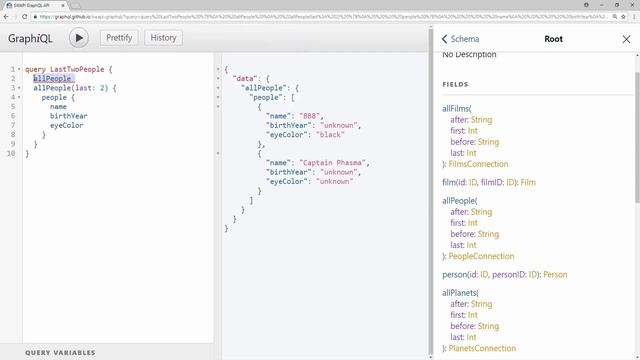The width and height of the screenshot is (640, 360).
Task: Fold the top-level result JSON brace
Action: (x=218, y=69)
